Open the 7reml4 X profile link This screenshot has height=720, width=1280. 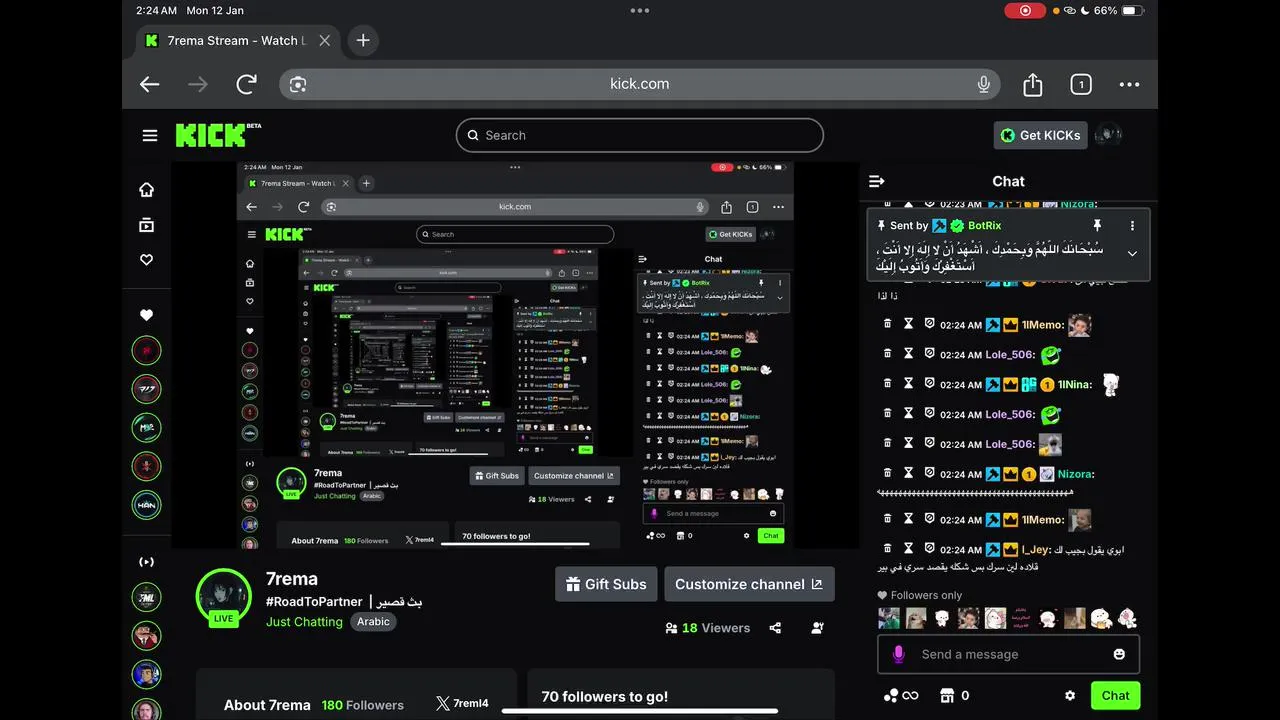point(462,703)
